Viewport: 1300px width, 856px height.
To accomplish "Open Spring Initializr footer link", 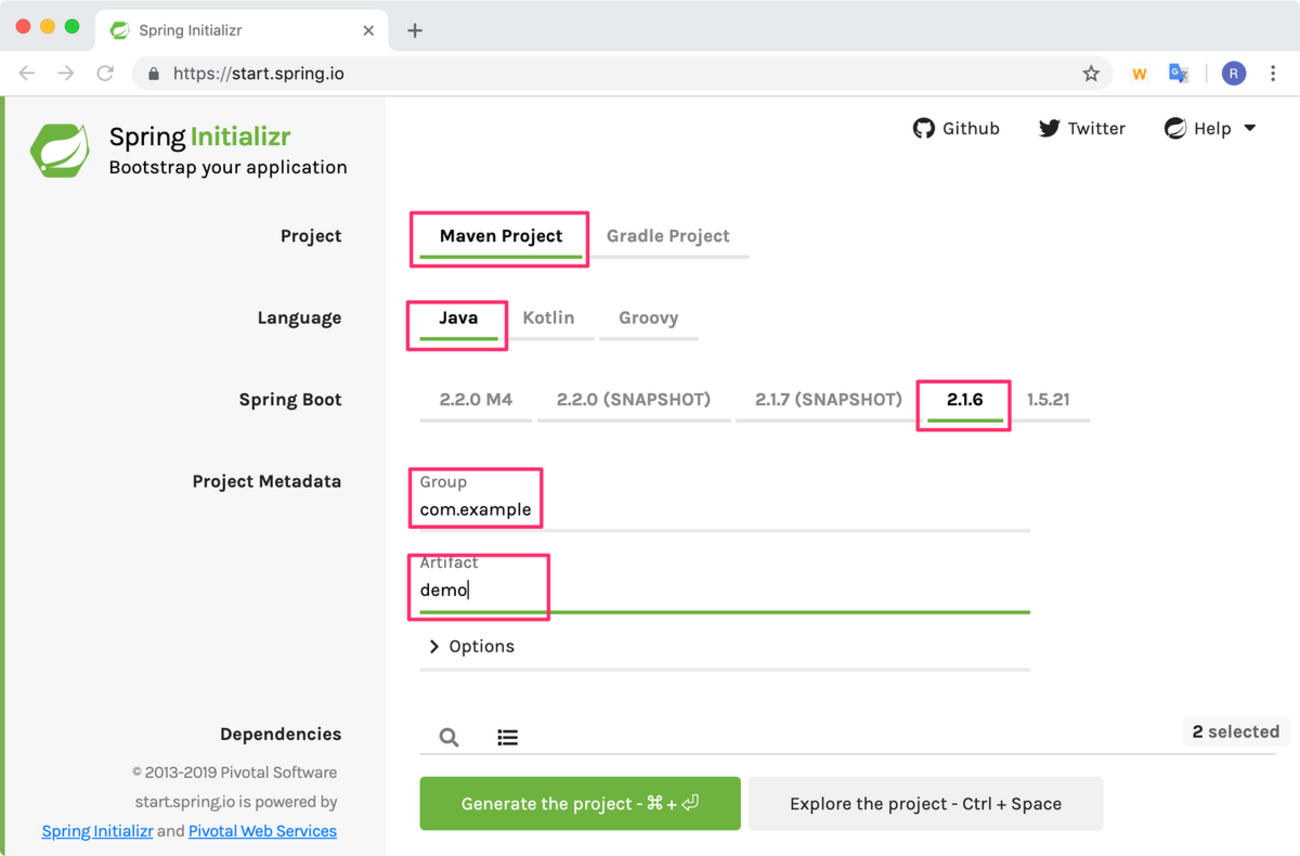I will tap(97, 831).
